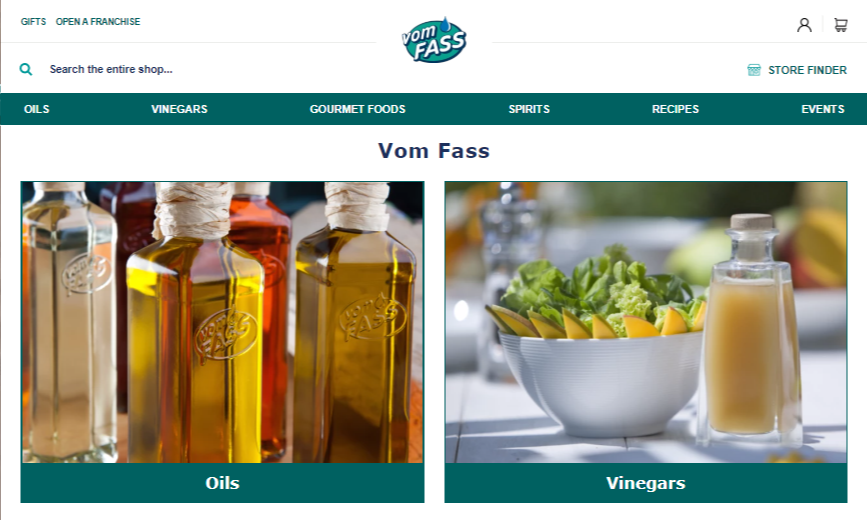
Task: Open the Store Finder link
Action: 807,70
